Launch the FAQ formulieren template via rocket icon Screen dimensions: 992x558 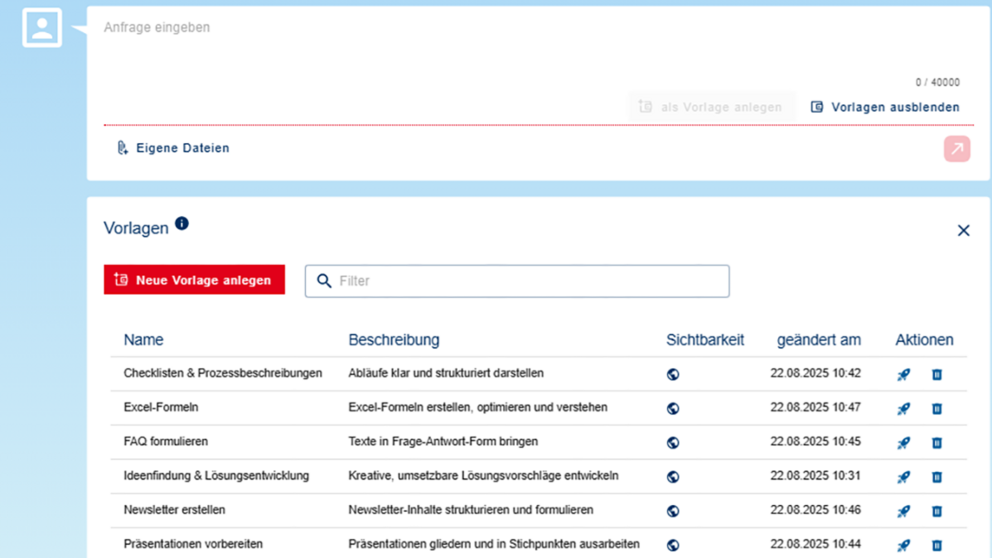(903, 443)
